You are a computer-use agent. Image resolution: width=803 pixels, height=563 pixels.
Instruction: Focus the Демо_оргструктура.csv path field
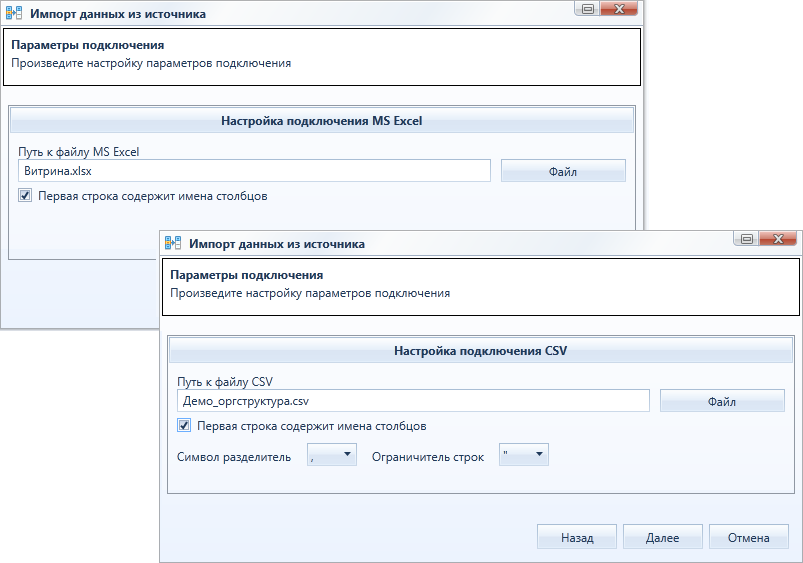(413, 401)
